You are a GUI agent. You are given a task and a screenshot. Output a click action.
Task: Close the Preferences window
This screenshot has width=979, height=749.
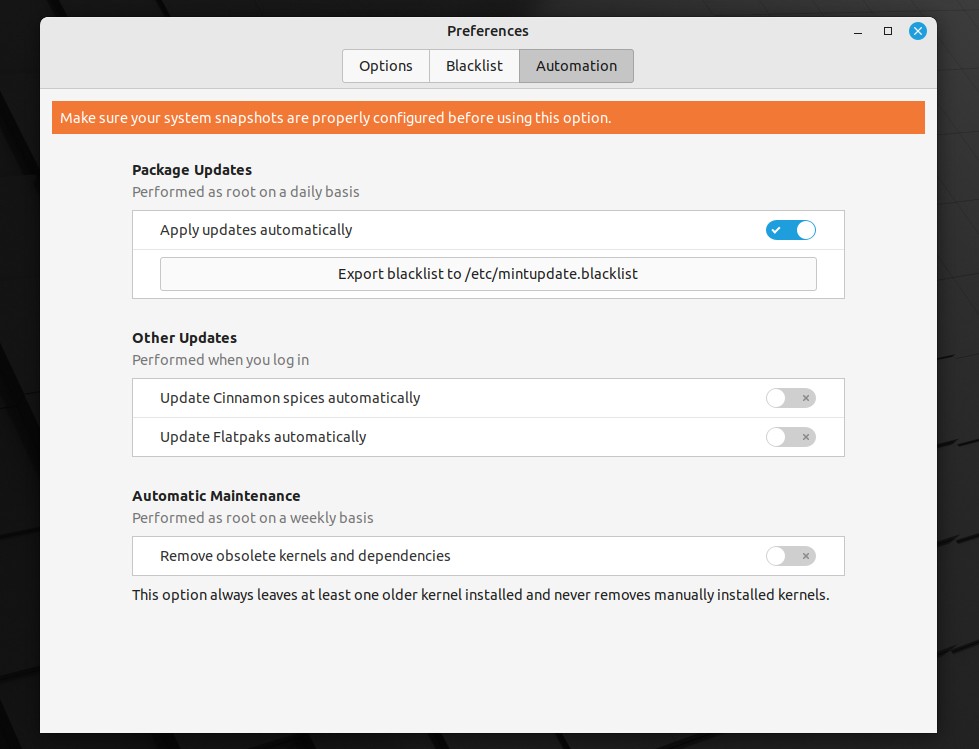click(918, 31)
